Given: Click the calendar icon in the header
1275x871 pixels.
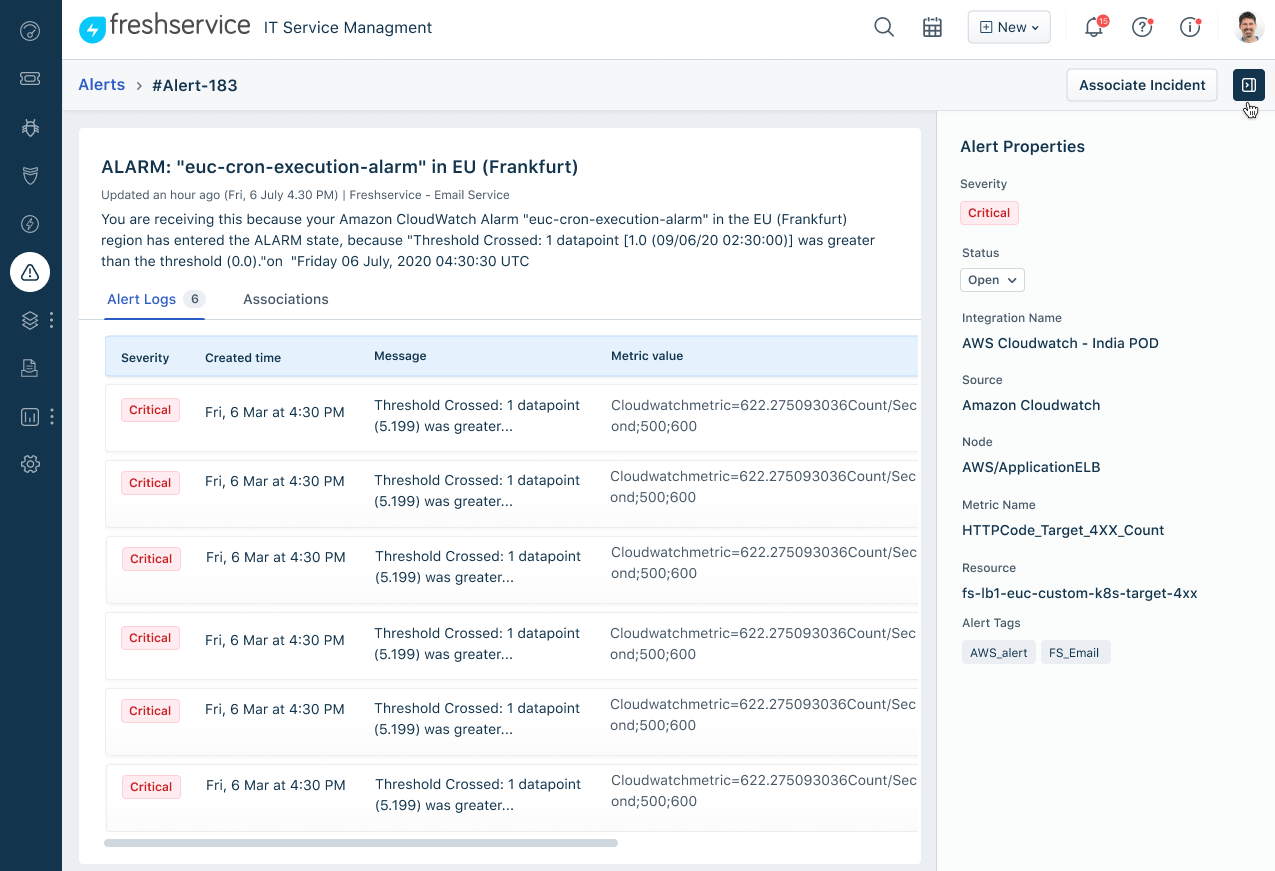Looking at the screenshot, I should pyautogui.click(x=932, y=27).
